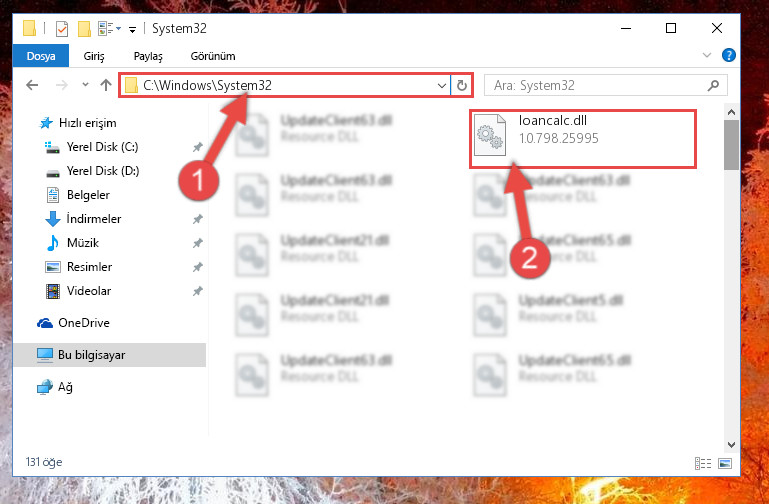
Task: Open the Help question mark icon
Action: [x=729, y=55]
